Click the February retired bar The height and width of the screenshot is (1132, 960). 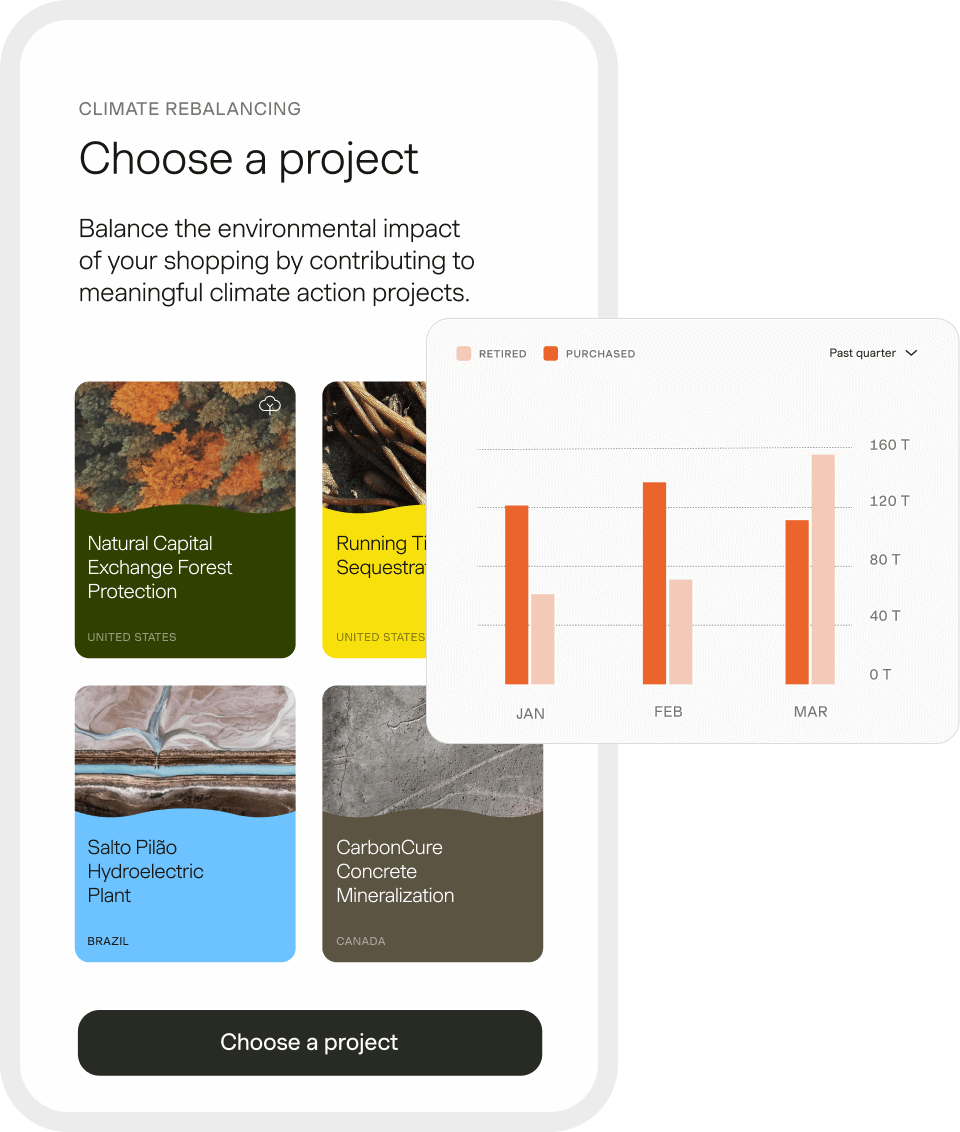tap(681, 631)
